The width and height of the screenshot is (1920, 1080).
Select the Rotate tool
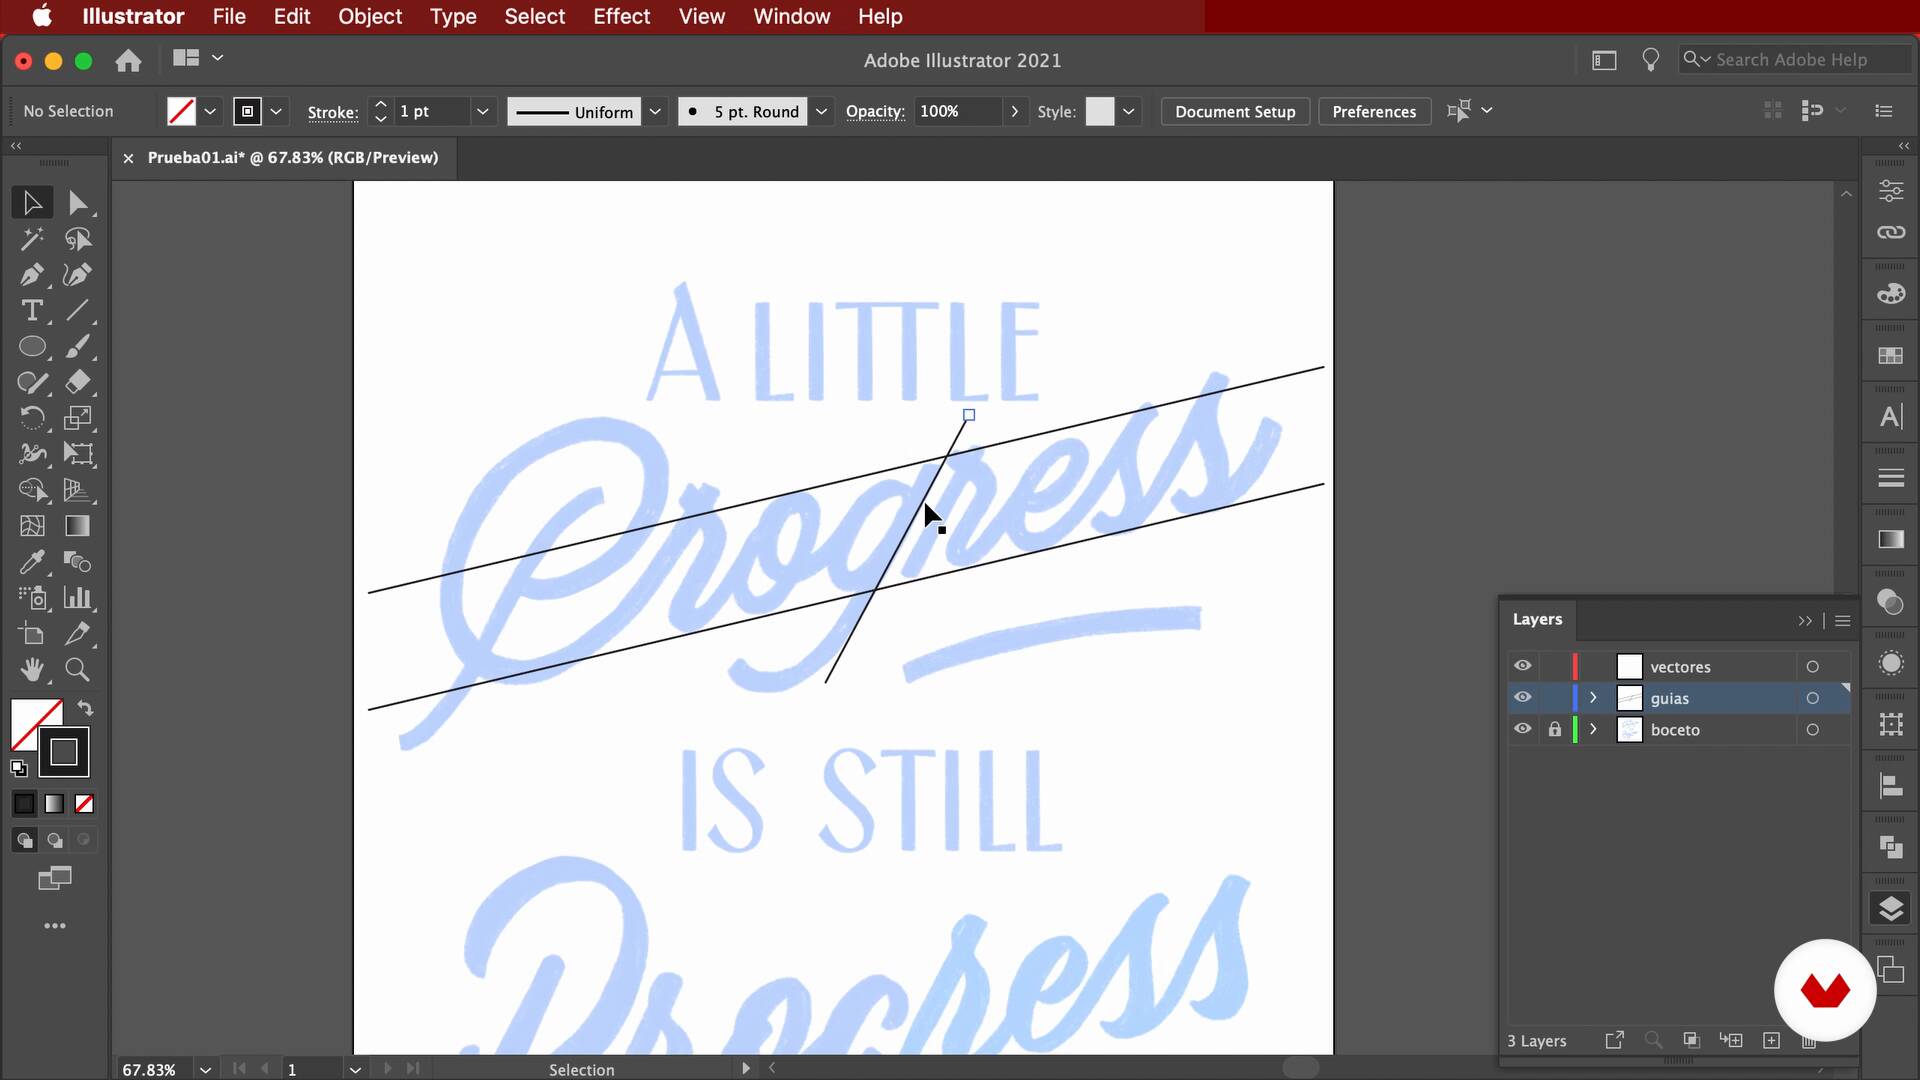coord(32,418)
